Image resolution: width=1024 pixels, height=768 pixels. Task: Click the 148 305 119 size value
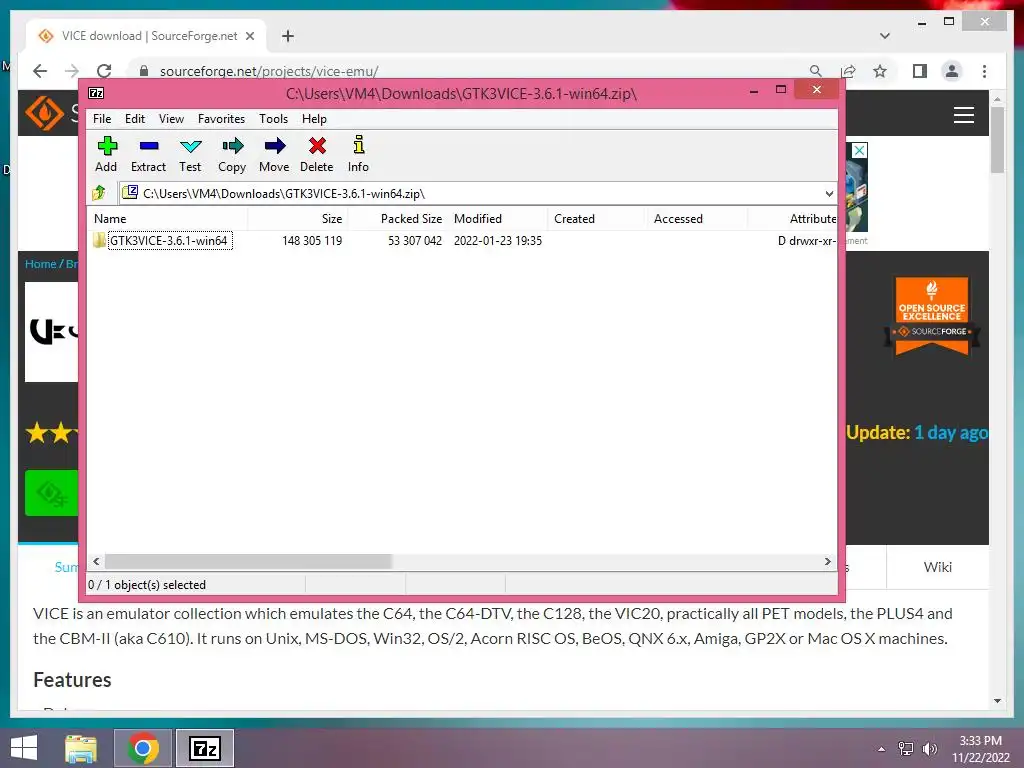(x=312, y=241)
